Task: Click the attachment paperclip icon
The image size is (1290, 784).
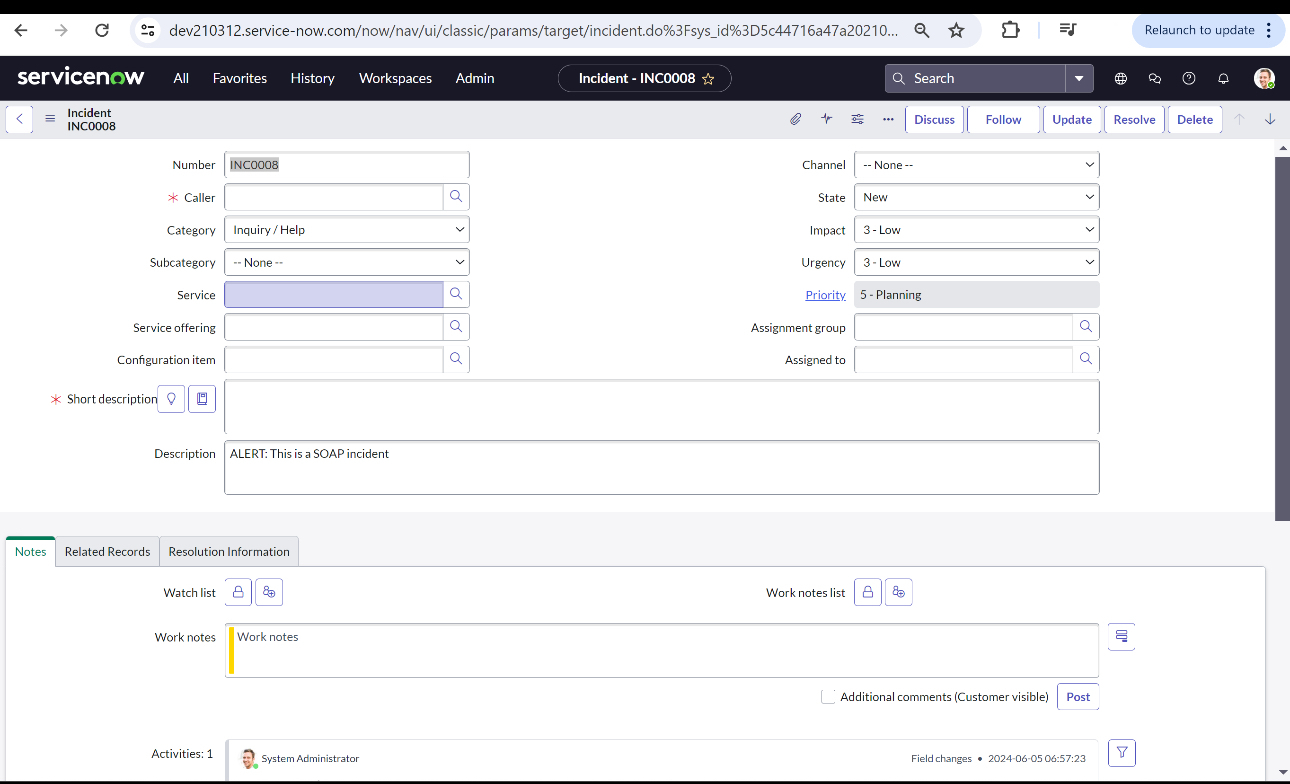Action: [x=795, y=119]
